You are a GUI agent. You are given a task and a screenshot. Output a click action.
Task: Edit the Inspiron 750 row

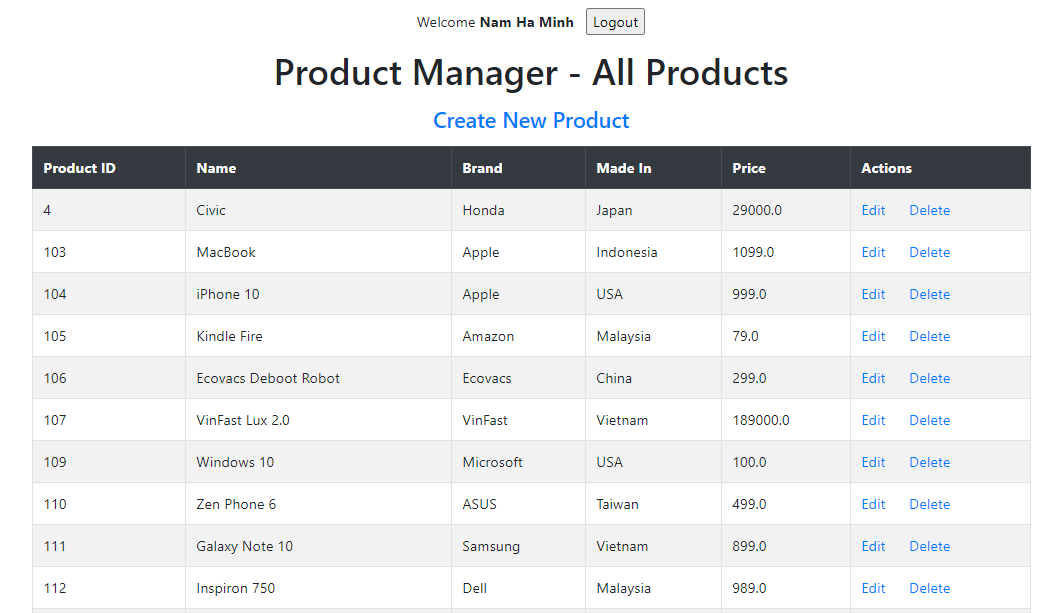873,588
